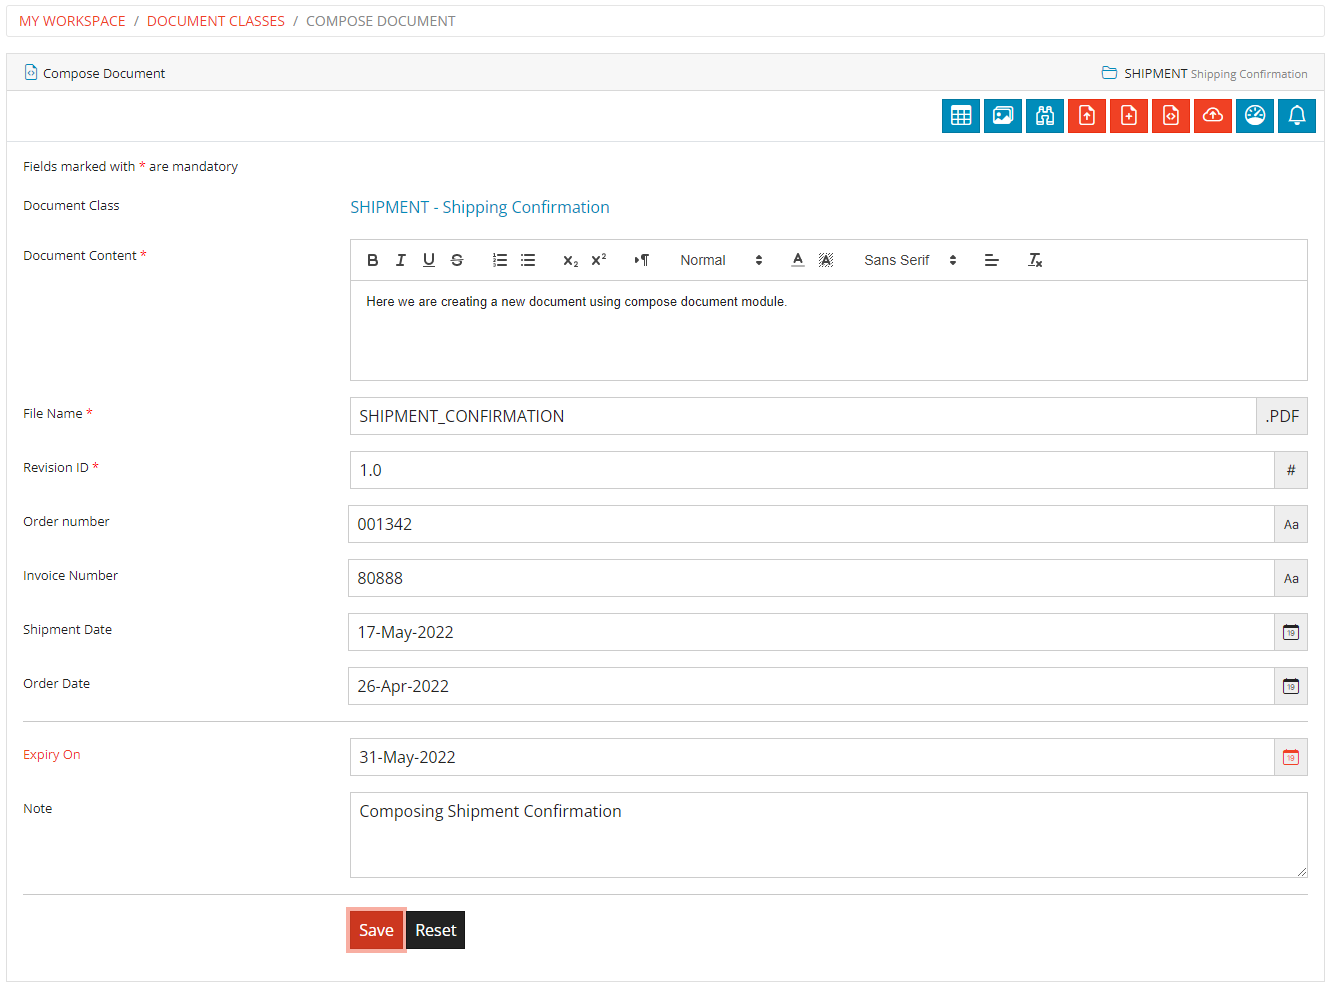Open the text alignment dropdown

pos(991,260)
